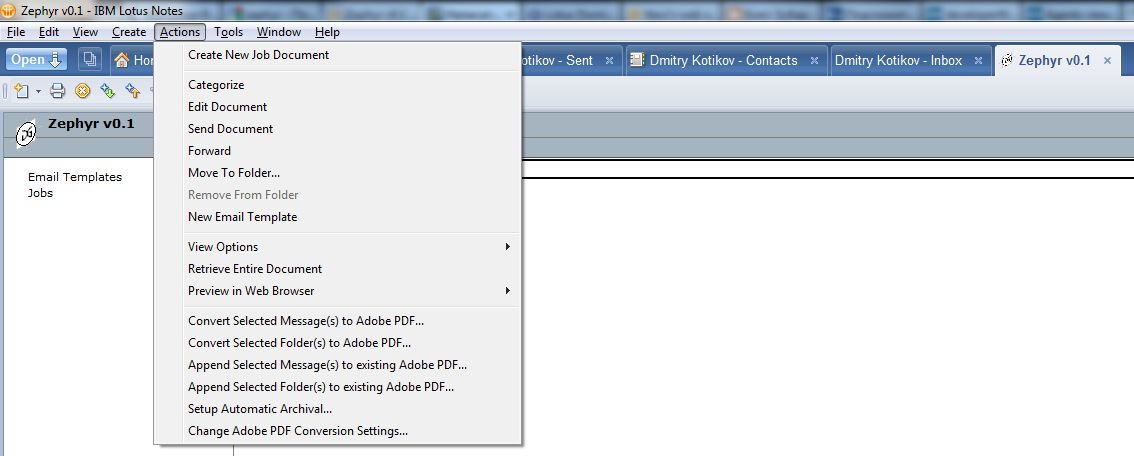Switch to Dmitry Kotikov - Inbox tab
The width and height of the screenshot is (1134, 456).
click(898, 61)
